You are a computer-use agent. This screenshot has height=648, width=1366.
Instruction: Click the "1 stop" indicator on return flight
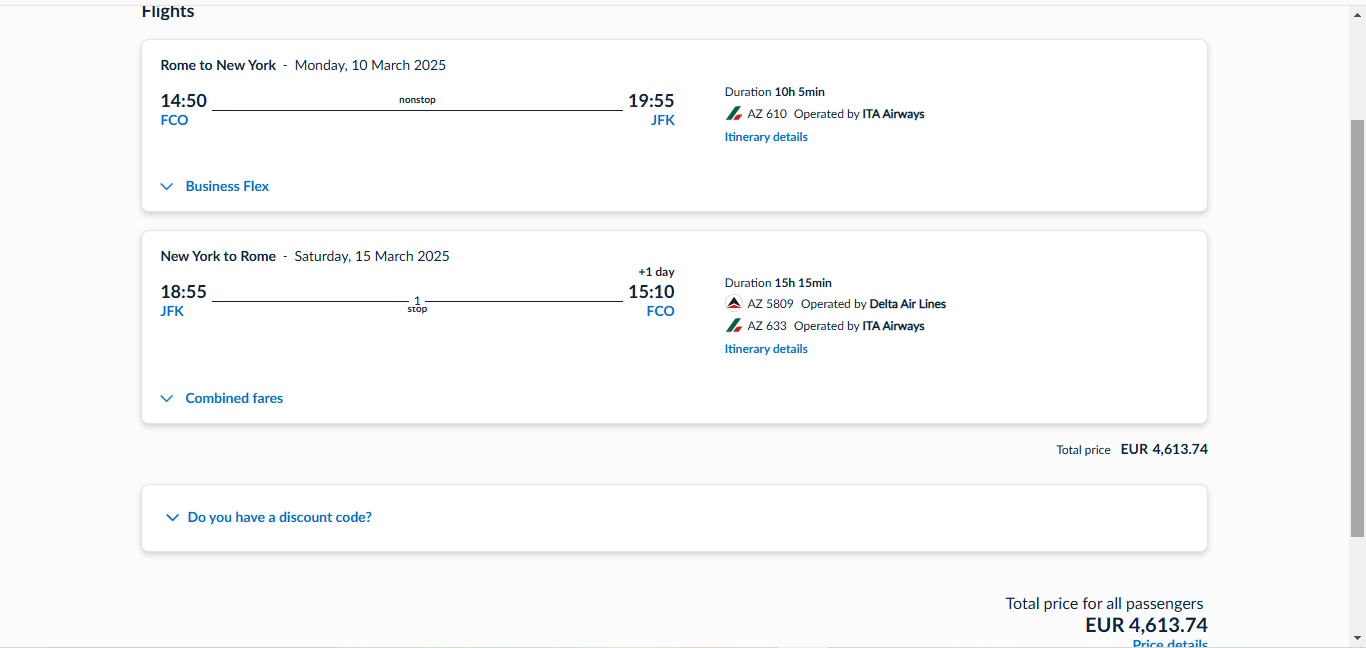(417, 304)
